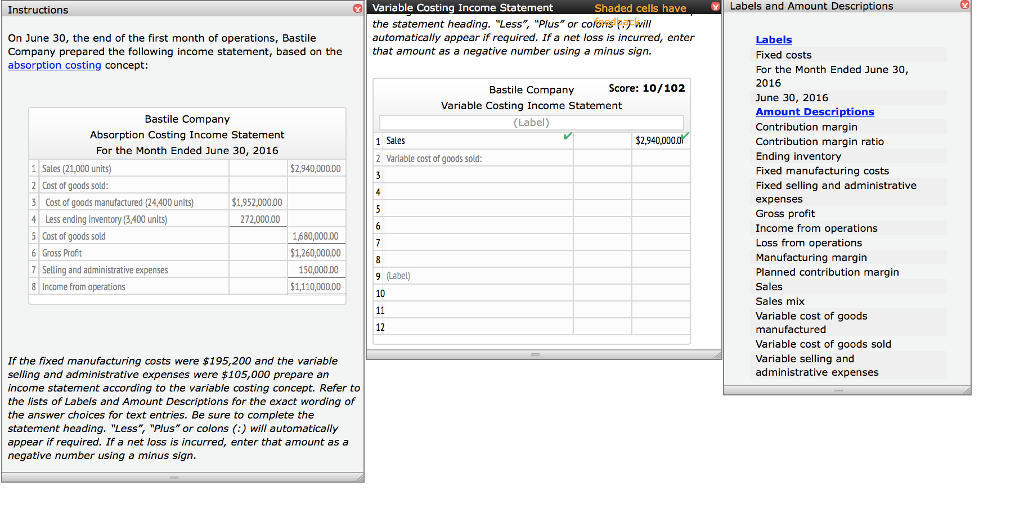Viewport: 1024px width, 513px height.
Task: Select 'Fixed manufacturing costs' description
Action: pos(822,170)
